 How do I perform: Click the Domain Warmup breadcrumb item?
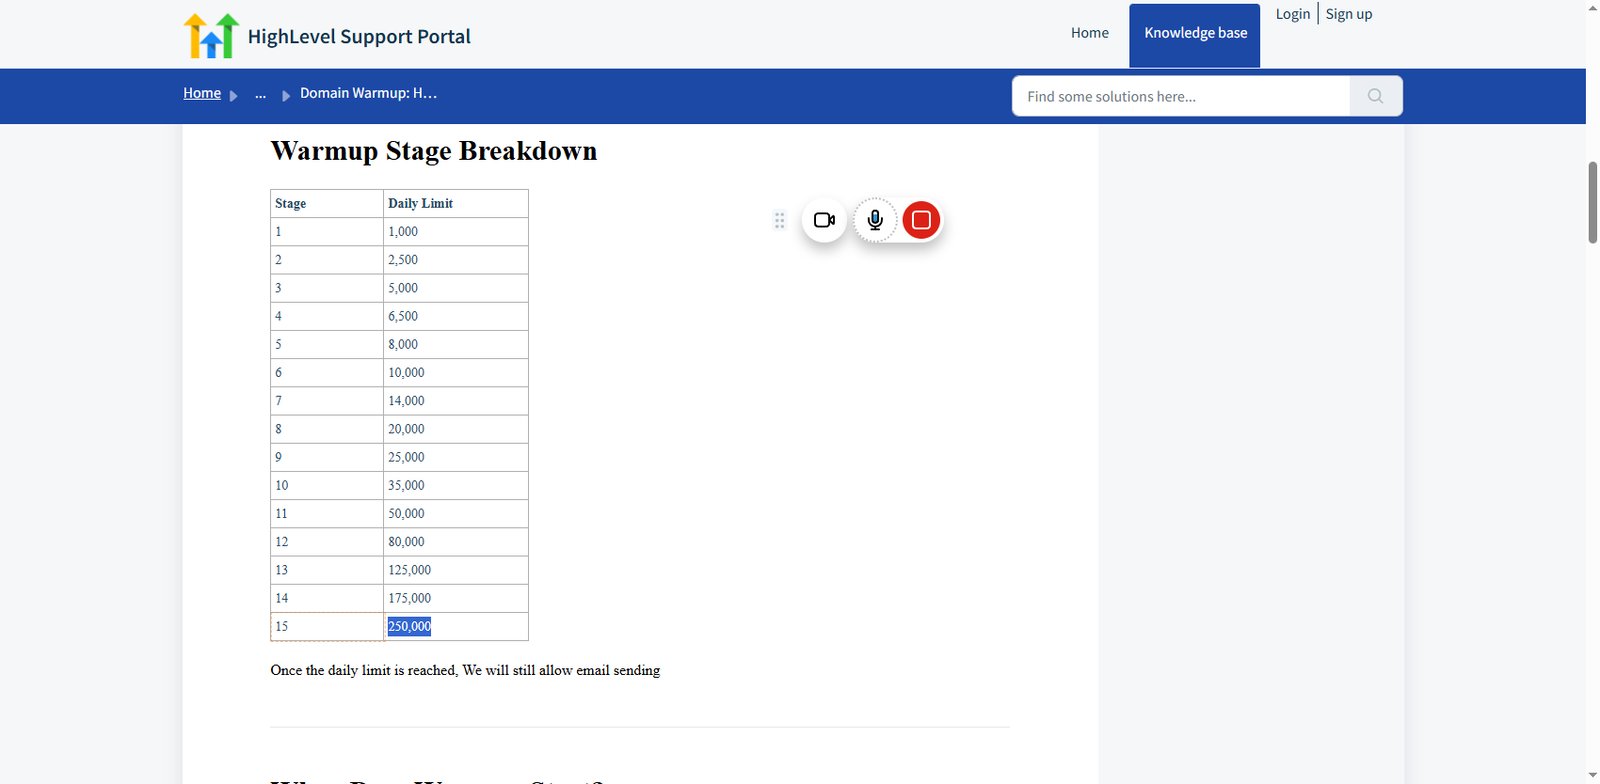pos(368,93)
